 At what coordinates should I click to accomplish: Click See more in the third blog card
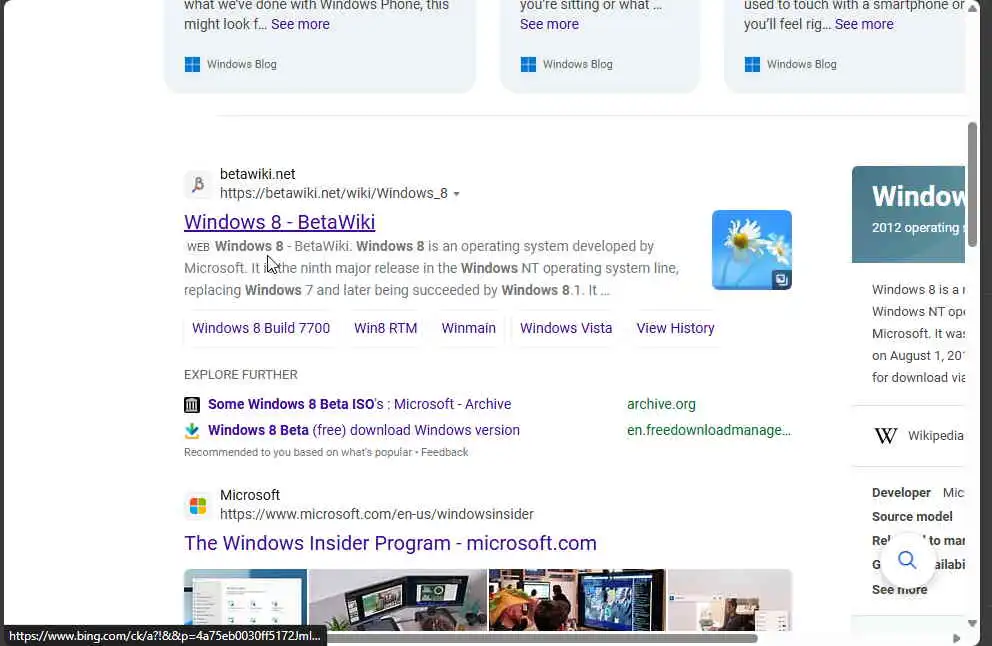click(x=864, y=24)
